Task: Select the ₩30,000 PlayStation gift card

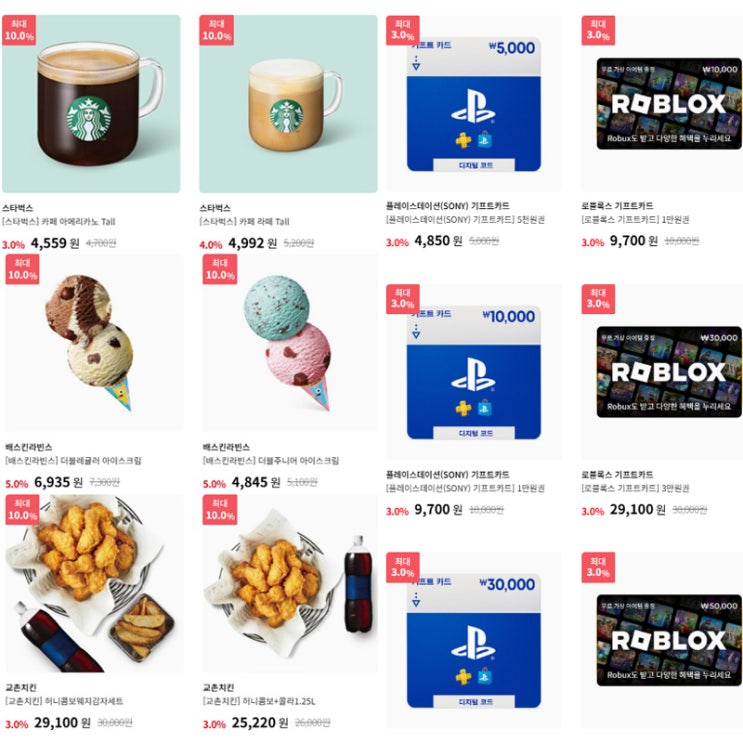Action: point(473,640)
